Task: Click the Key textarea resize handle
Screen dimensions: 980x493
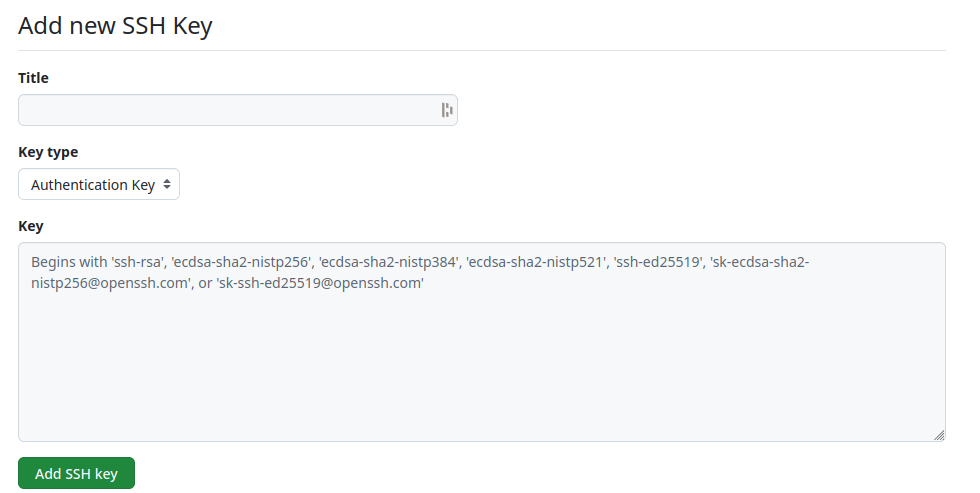Action: point(938,435)
